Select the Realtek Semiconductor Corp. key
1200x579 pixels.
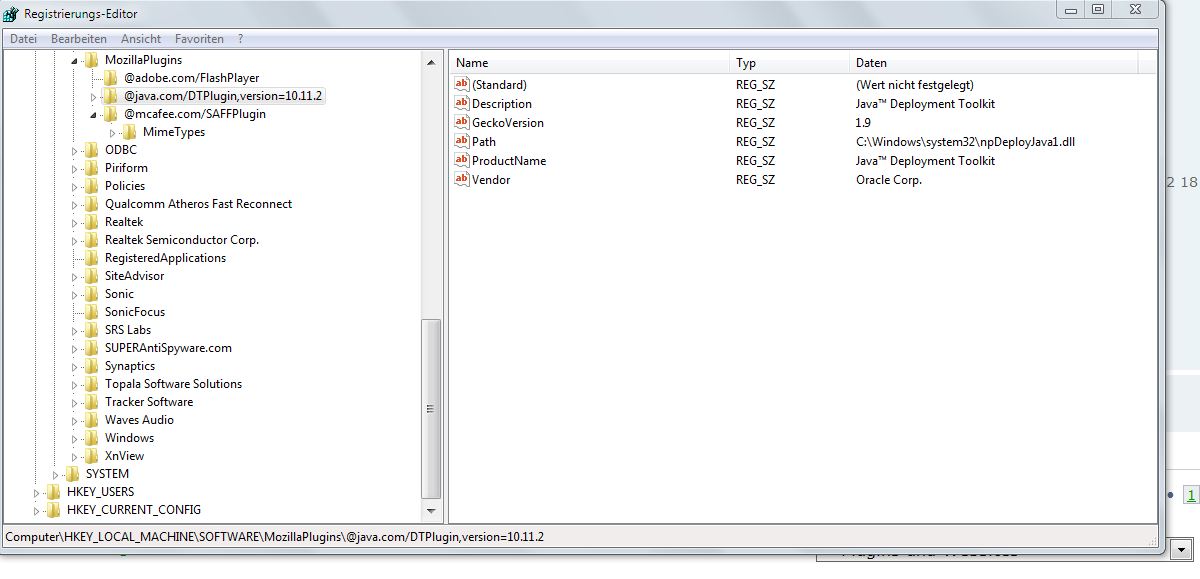tap(182, 240)
